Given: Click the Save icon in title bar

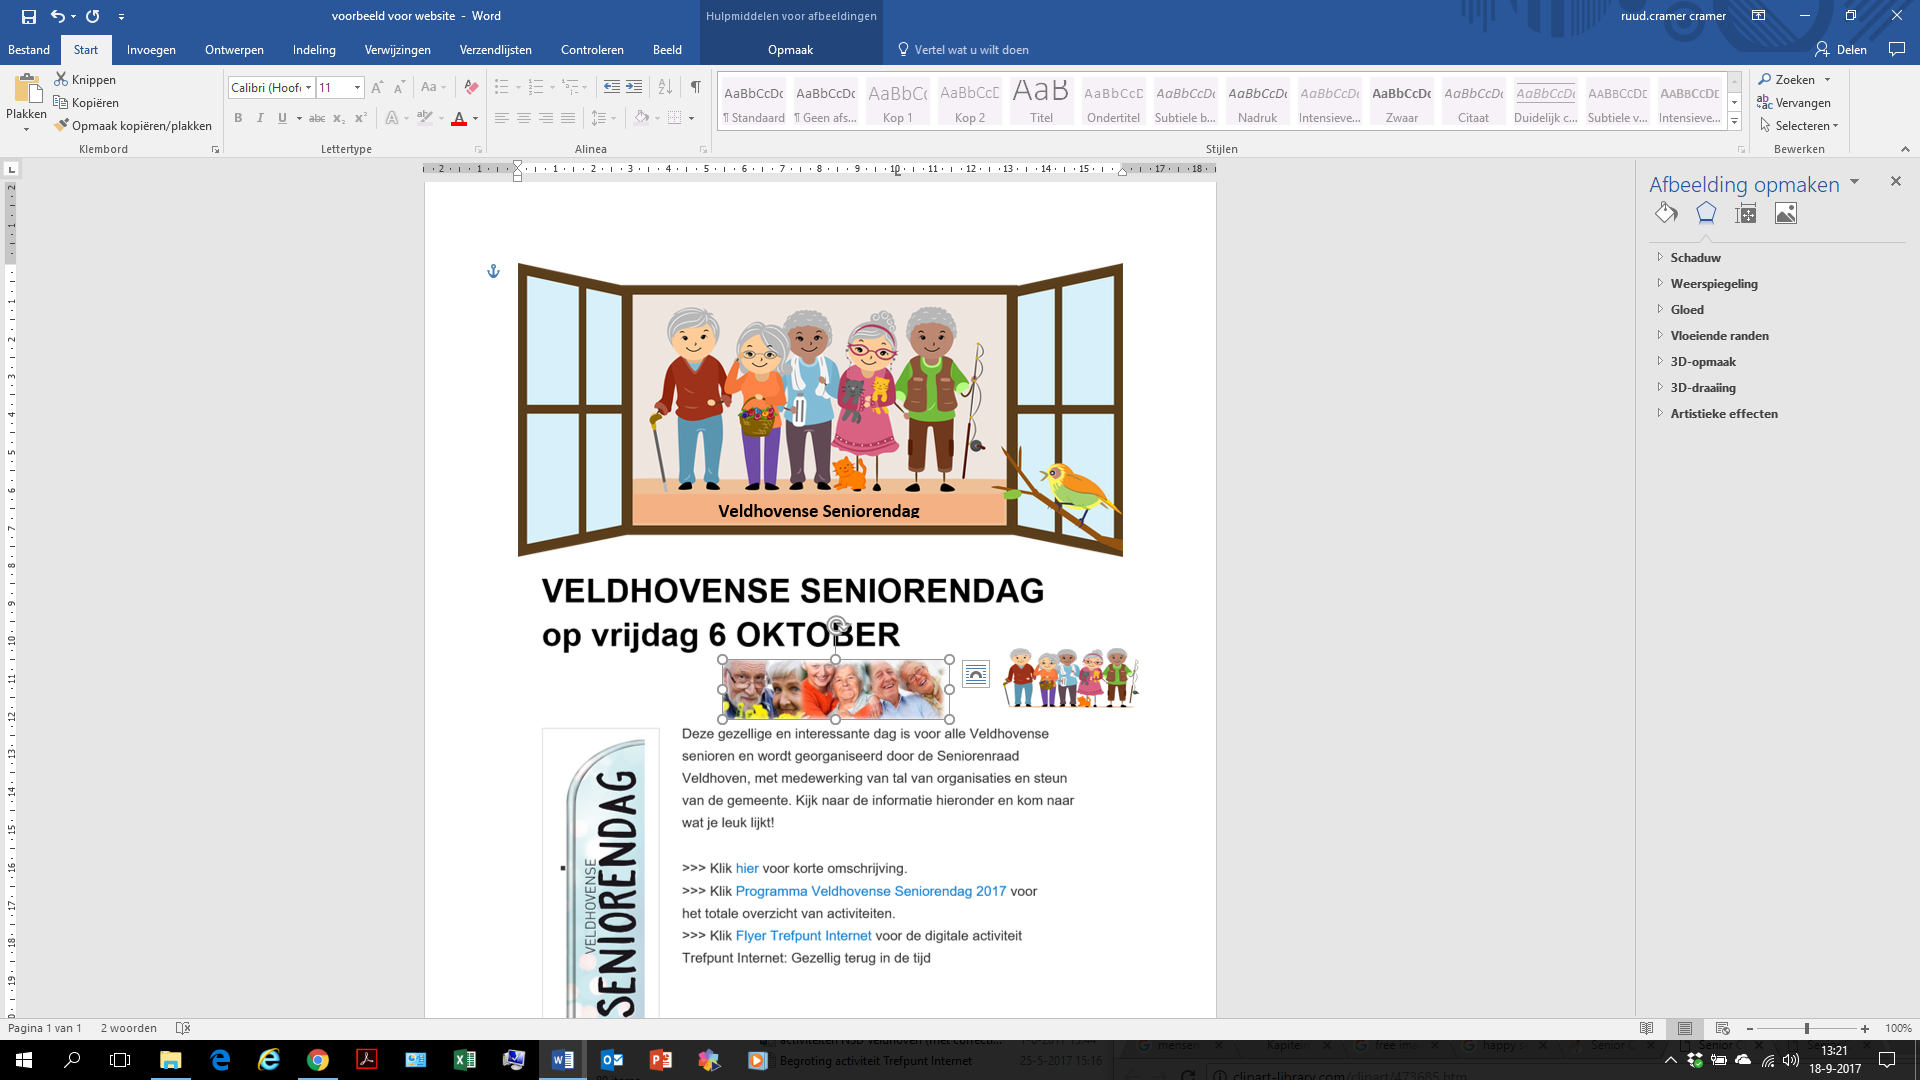Looking at the screenshot, I should [29, 16].
